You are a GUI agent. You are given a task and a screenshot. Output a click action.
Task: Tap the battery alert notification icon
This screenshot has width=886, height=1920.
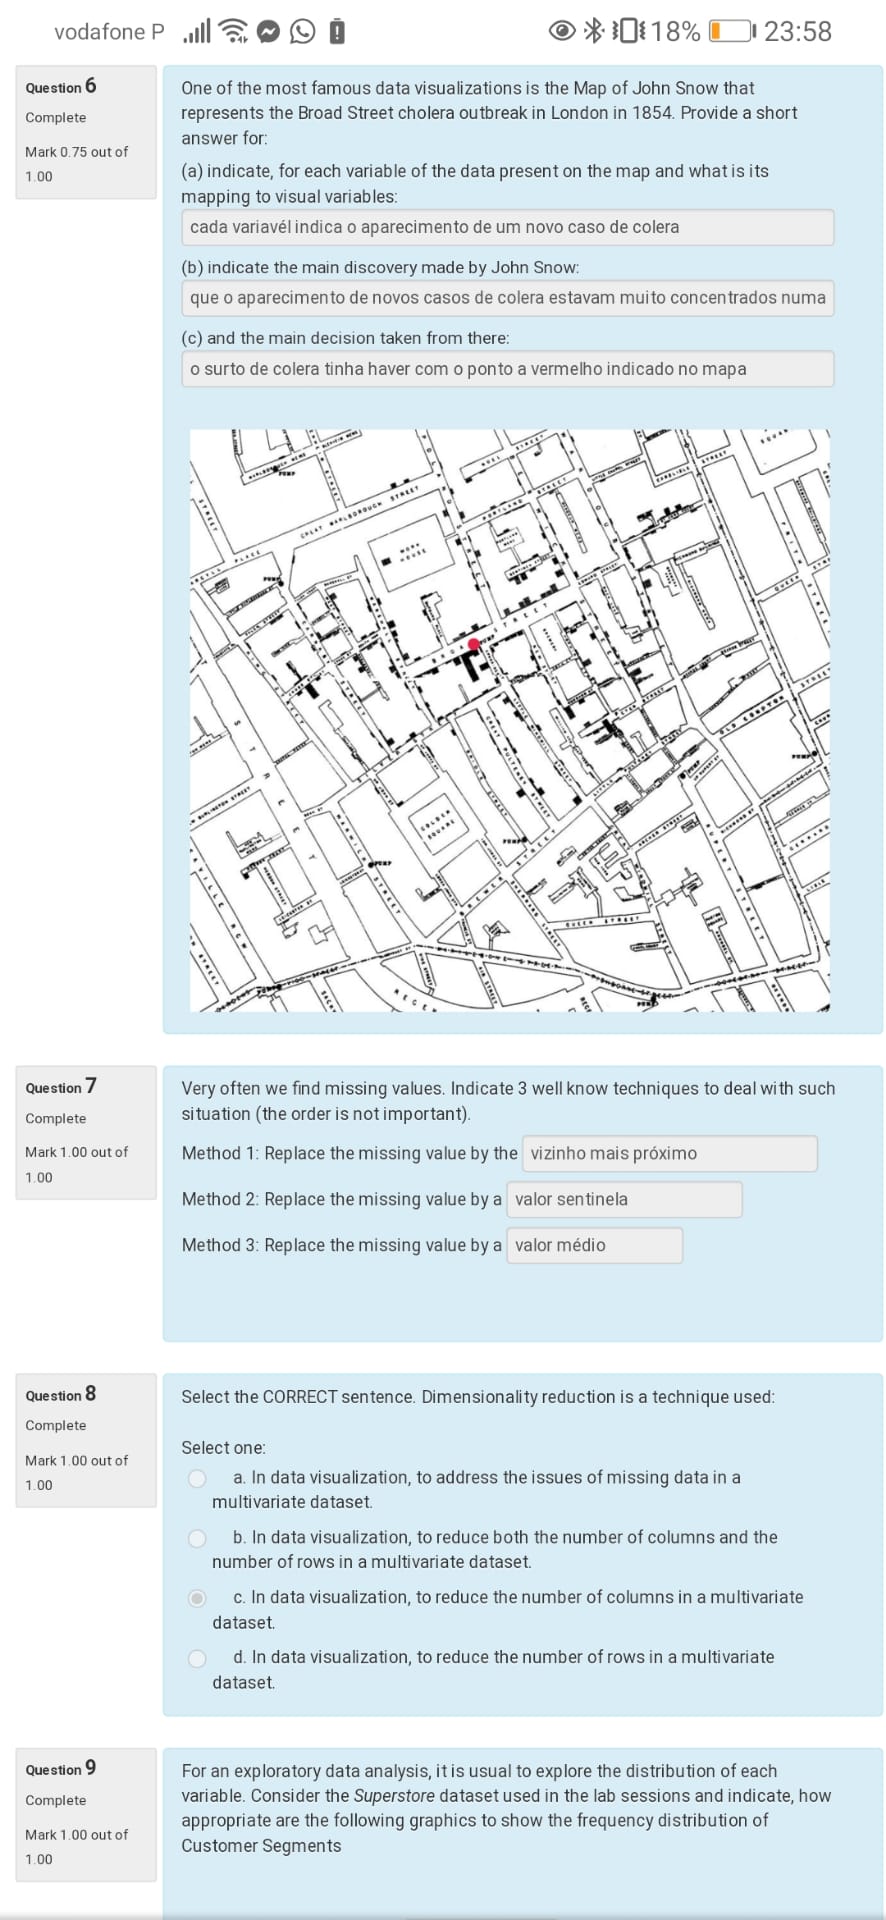click(337, 32)
